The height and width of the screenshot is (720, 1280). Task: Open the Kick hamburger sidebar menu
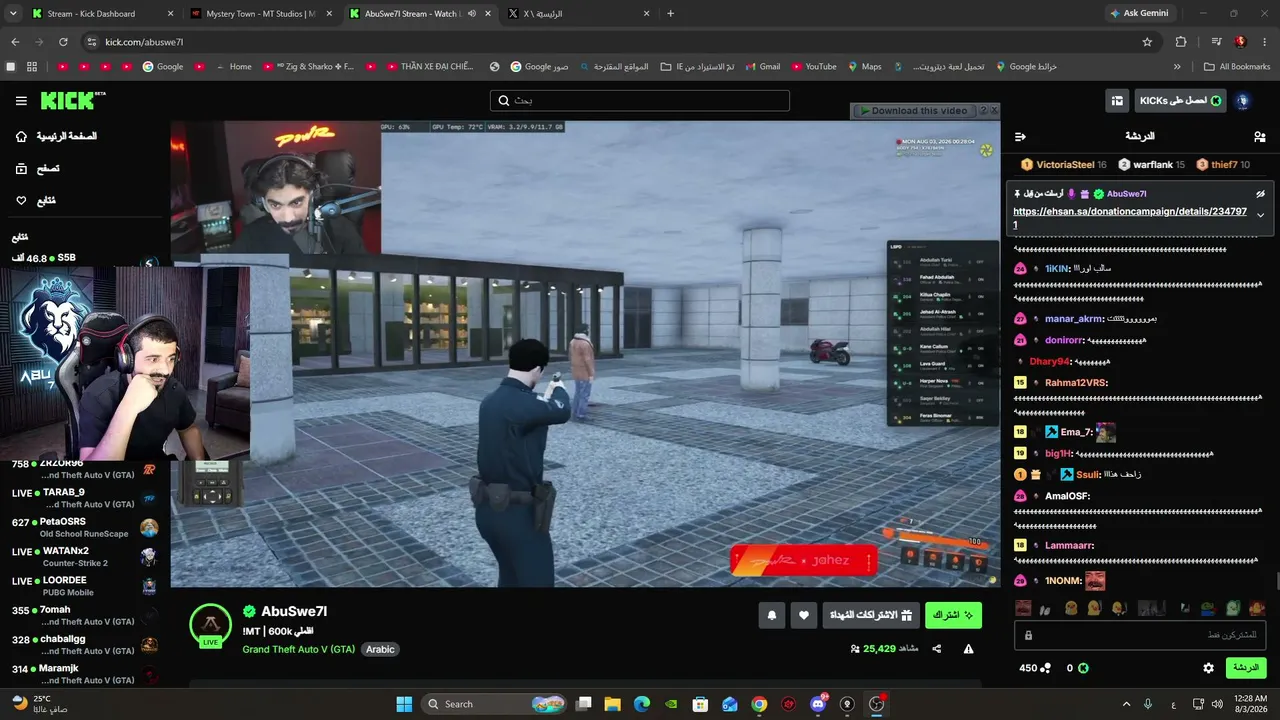click(21, 101)
